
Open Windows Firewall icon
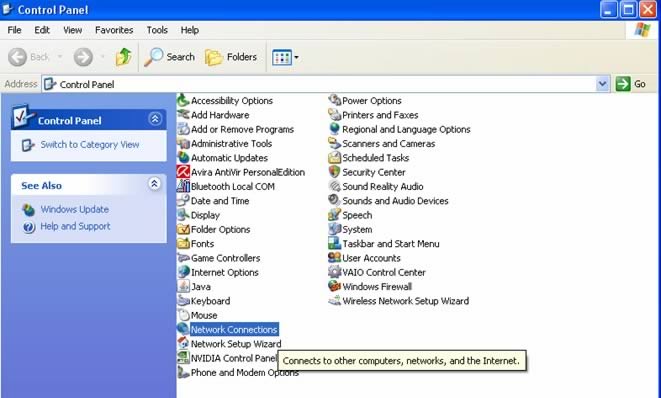click(334, 287)
